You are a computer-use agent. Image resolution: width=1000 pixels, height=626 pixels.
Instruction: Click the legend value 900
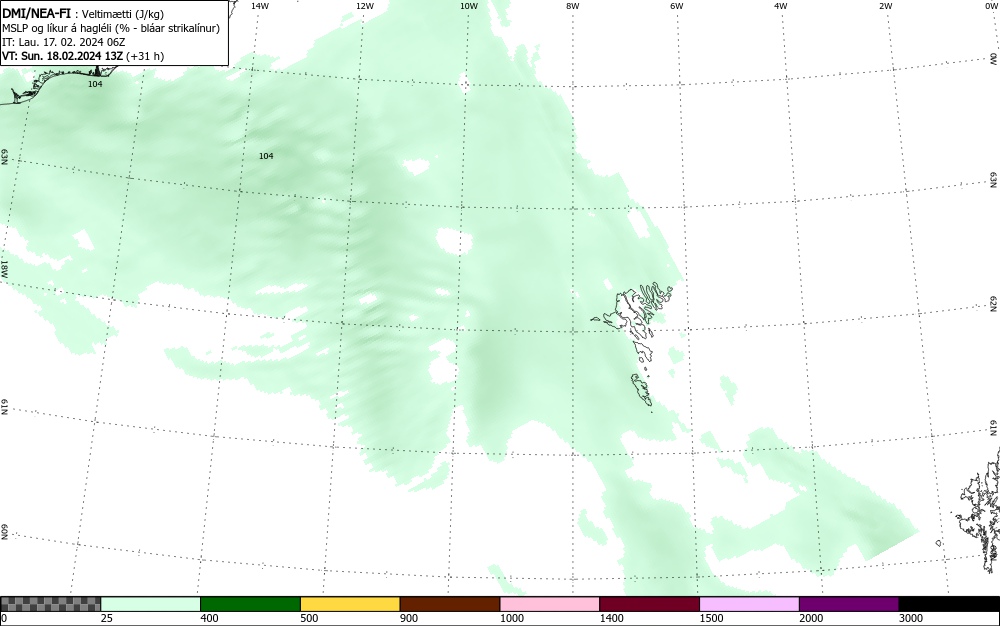coord(409,618)
